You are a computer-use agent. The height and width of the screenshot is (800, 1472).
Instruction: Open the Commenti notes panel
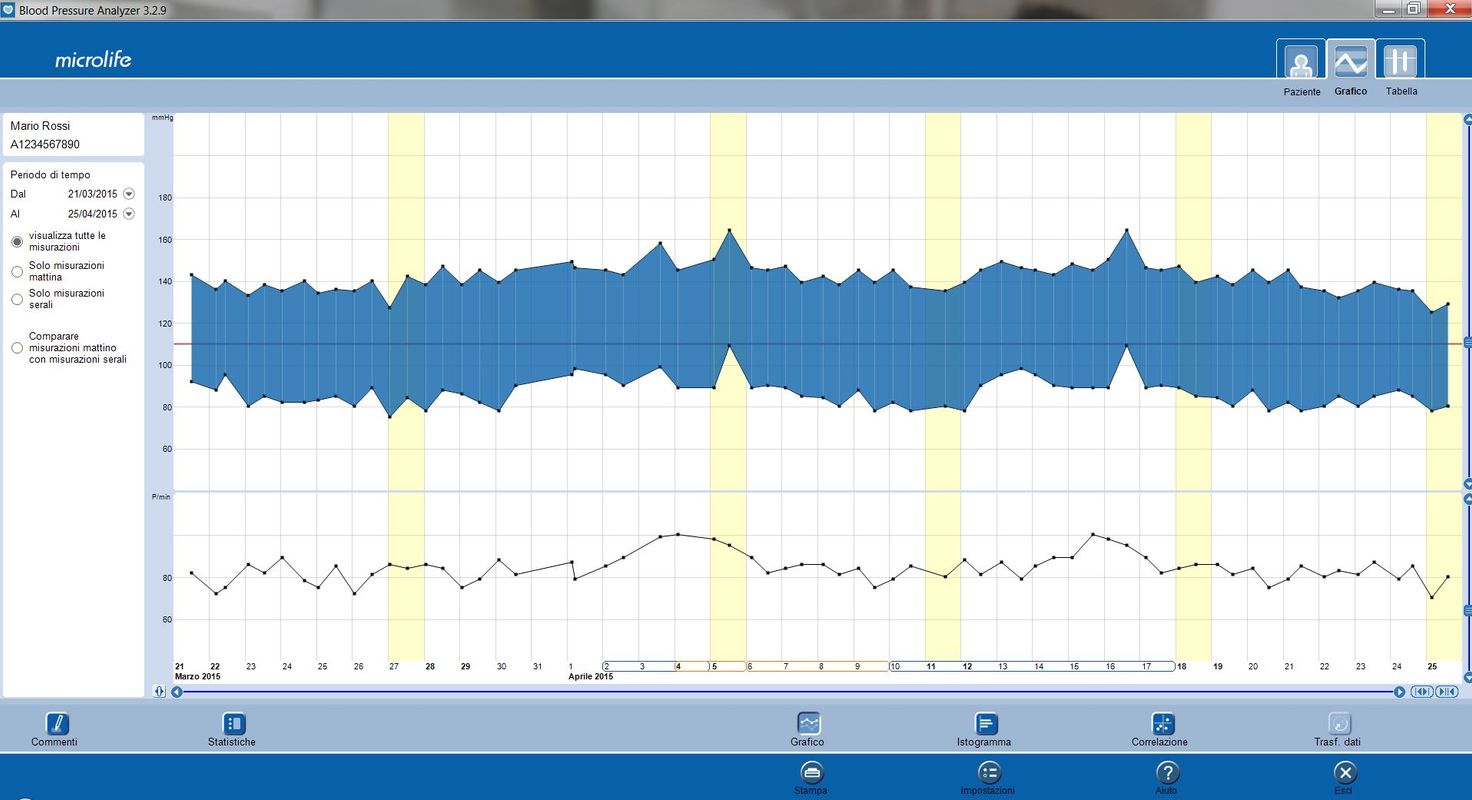point(58,724)
